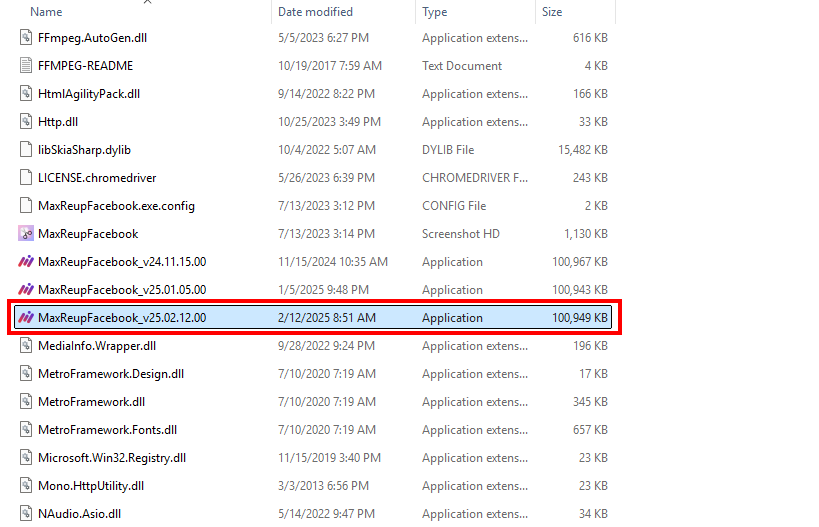
Task: Click the MaxReupFacebook_v24.11.15.00 app icon
Action: [x=26, y=262]
